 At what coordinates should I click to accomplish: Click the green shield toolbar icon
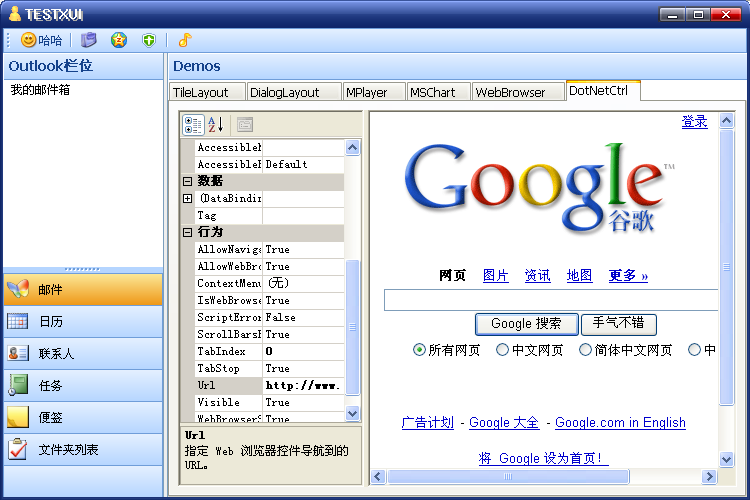coord(149,40)
